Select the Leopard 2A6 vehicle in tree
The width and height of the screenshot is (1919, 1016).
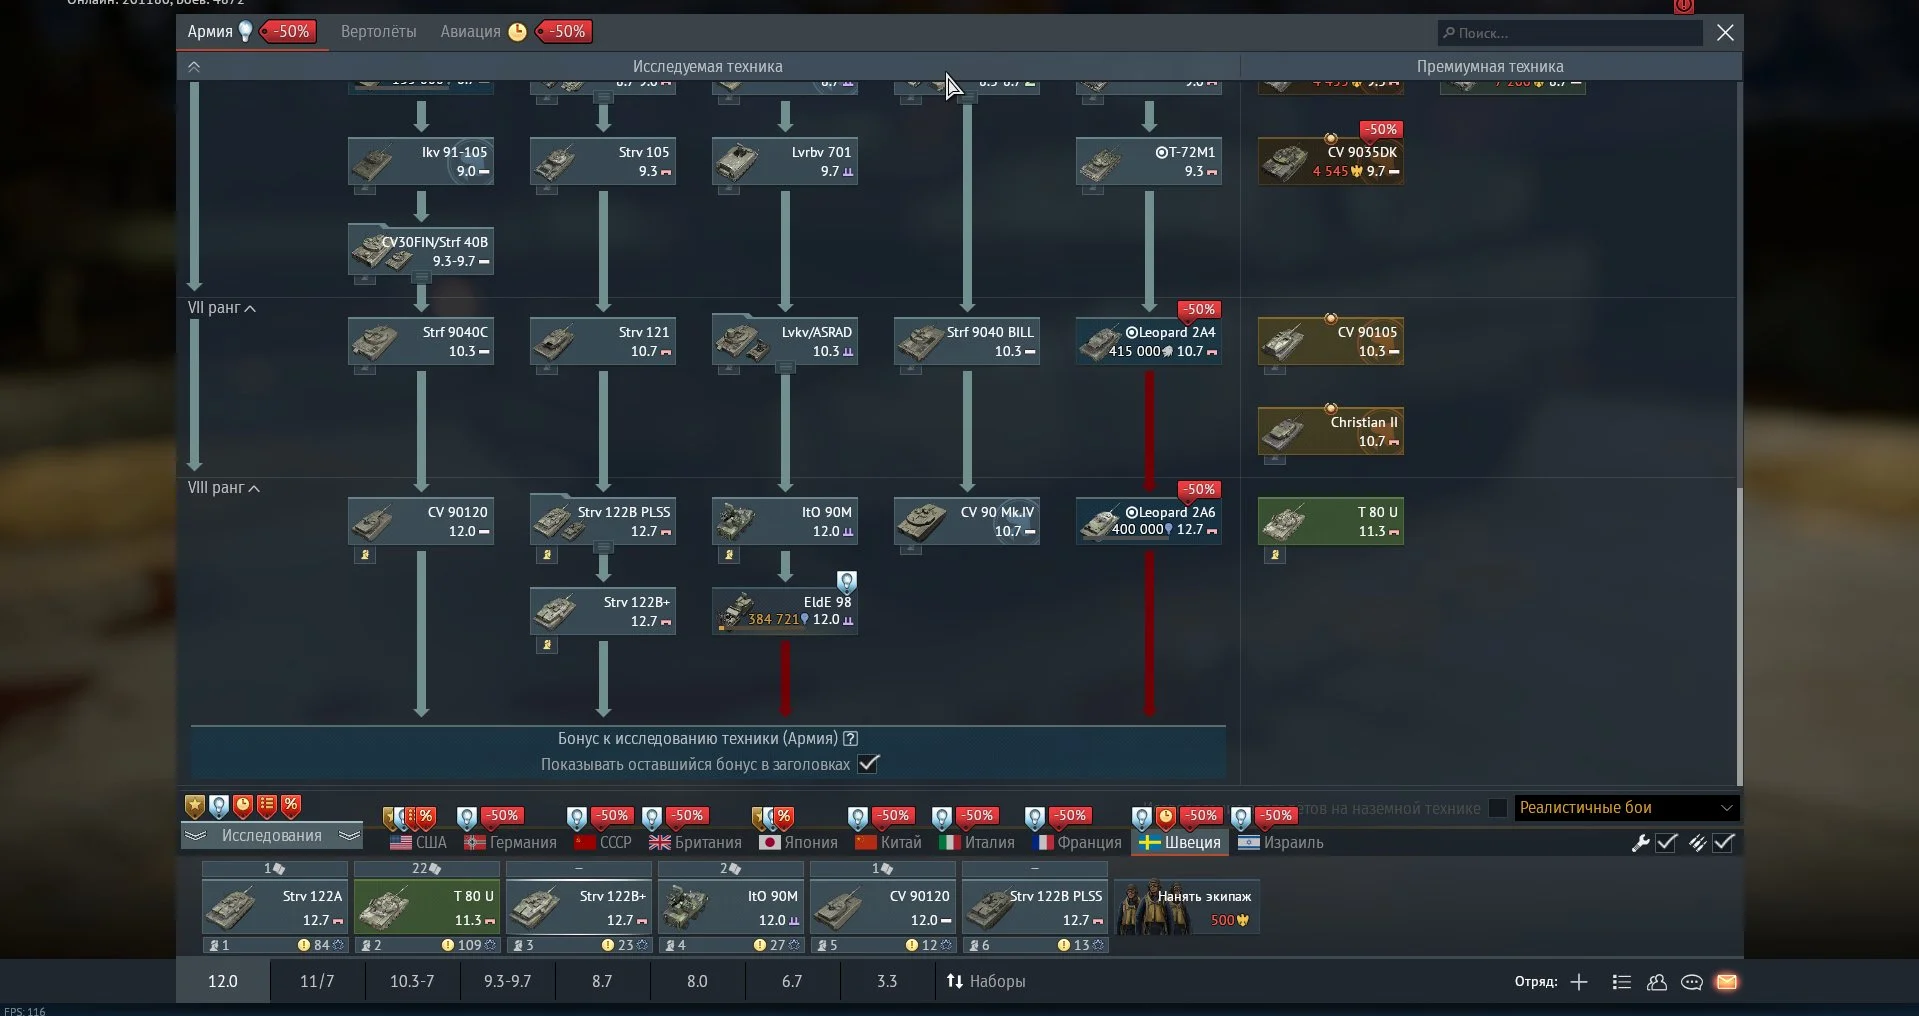click(1149, 521)
